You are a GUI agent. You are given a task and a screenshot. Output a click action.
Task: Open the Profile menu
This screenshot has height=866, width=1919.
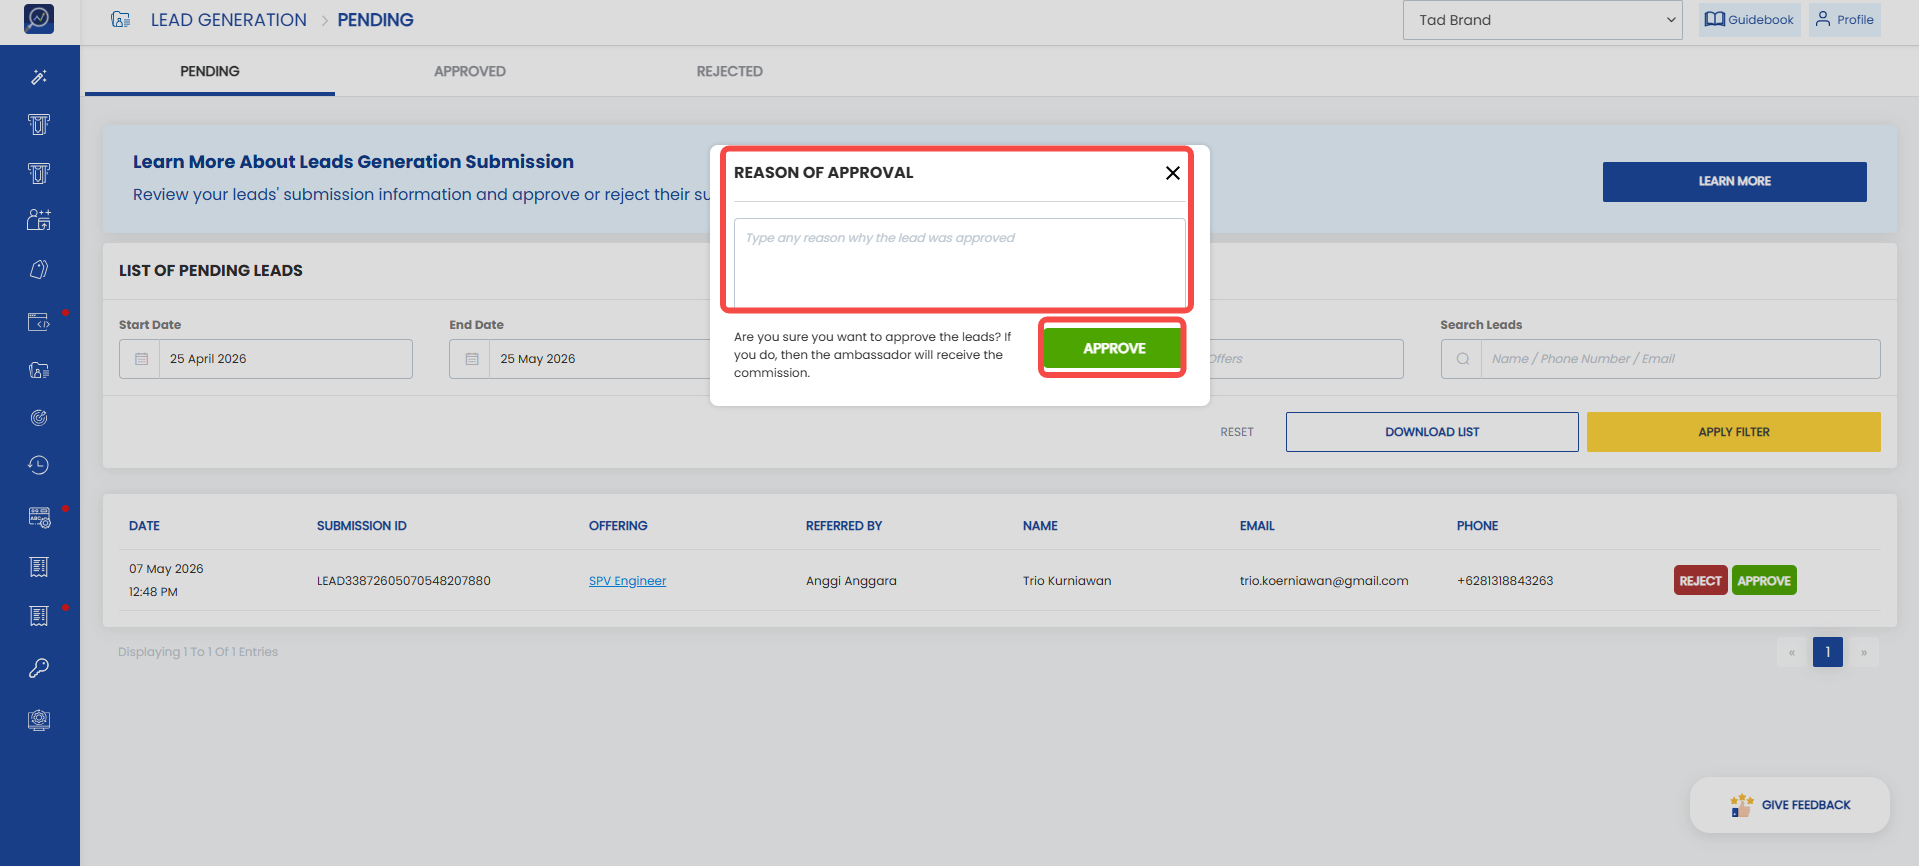1845,20
